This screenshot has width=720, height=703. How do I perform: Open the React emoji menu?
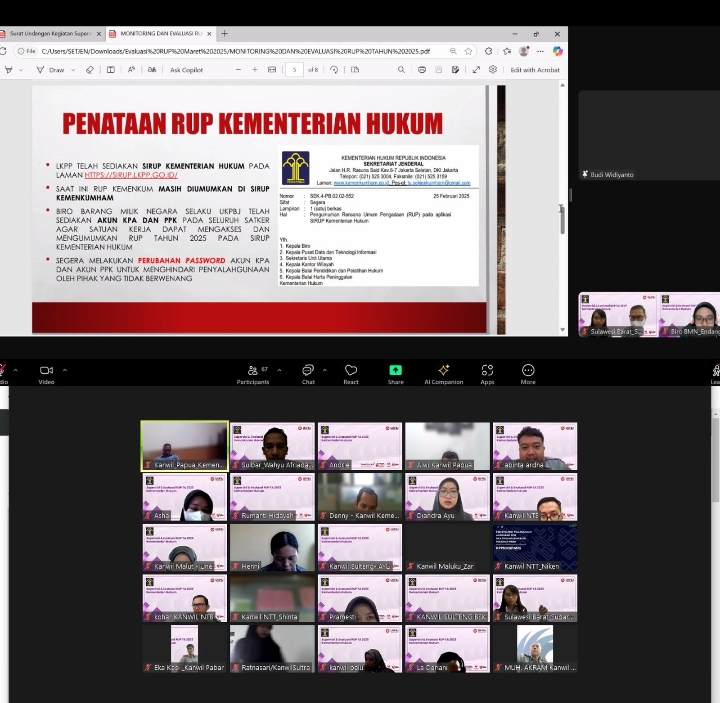click(x=351, y=373)
